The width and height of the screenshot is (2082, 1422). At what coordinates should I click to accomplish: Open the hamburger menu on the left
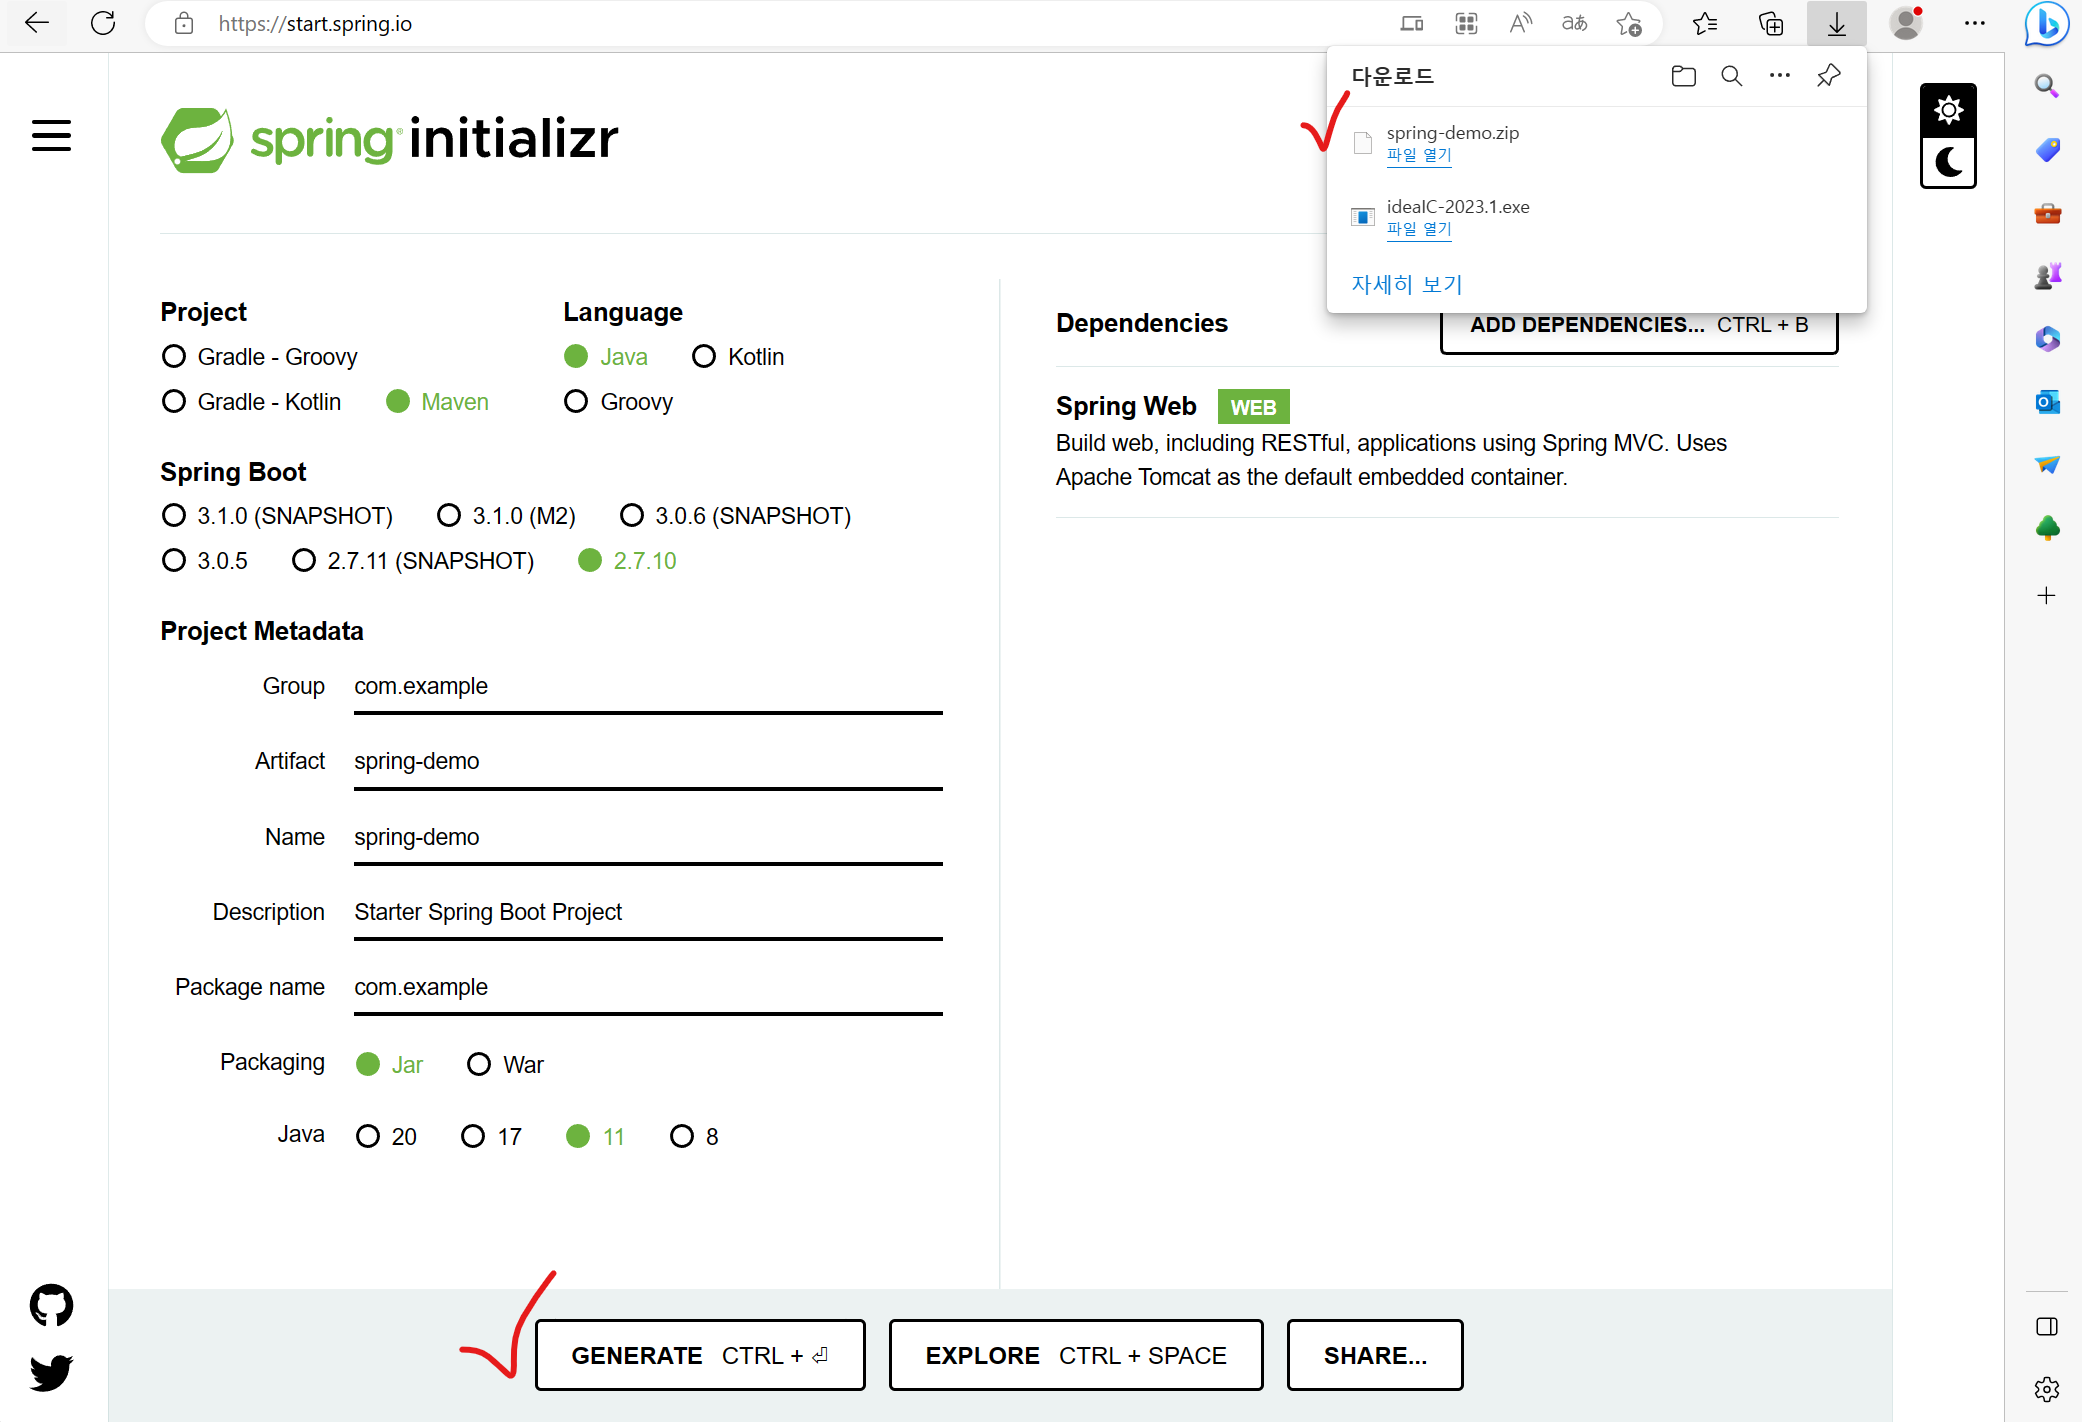(x=51, y=136)
